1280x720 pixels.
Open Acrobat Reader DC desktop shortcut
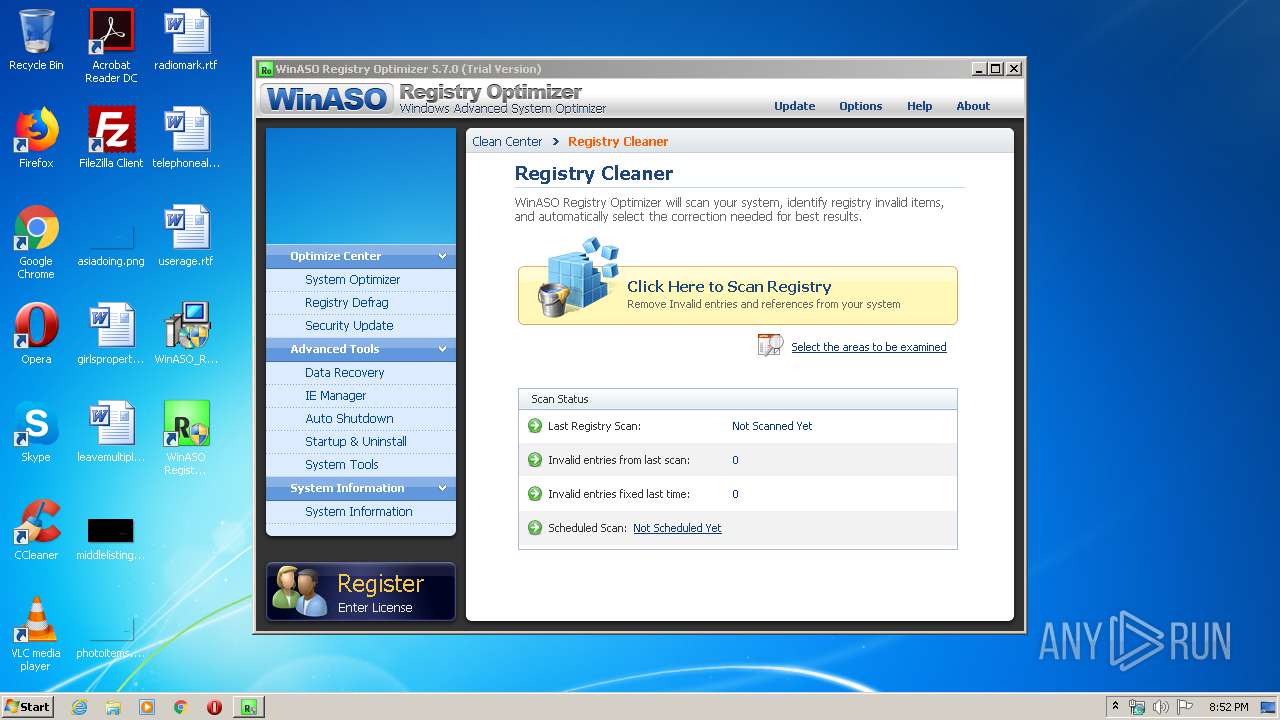pyautogui.click(x=111, y=47)
